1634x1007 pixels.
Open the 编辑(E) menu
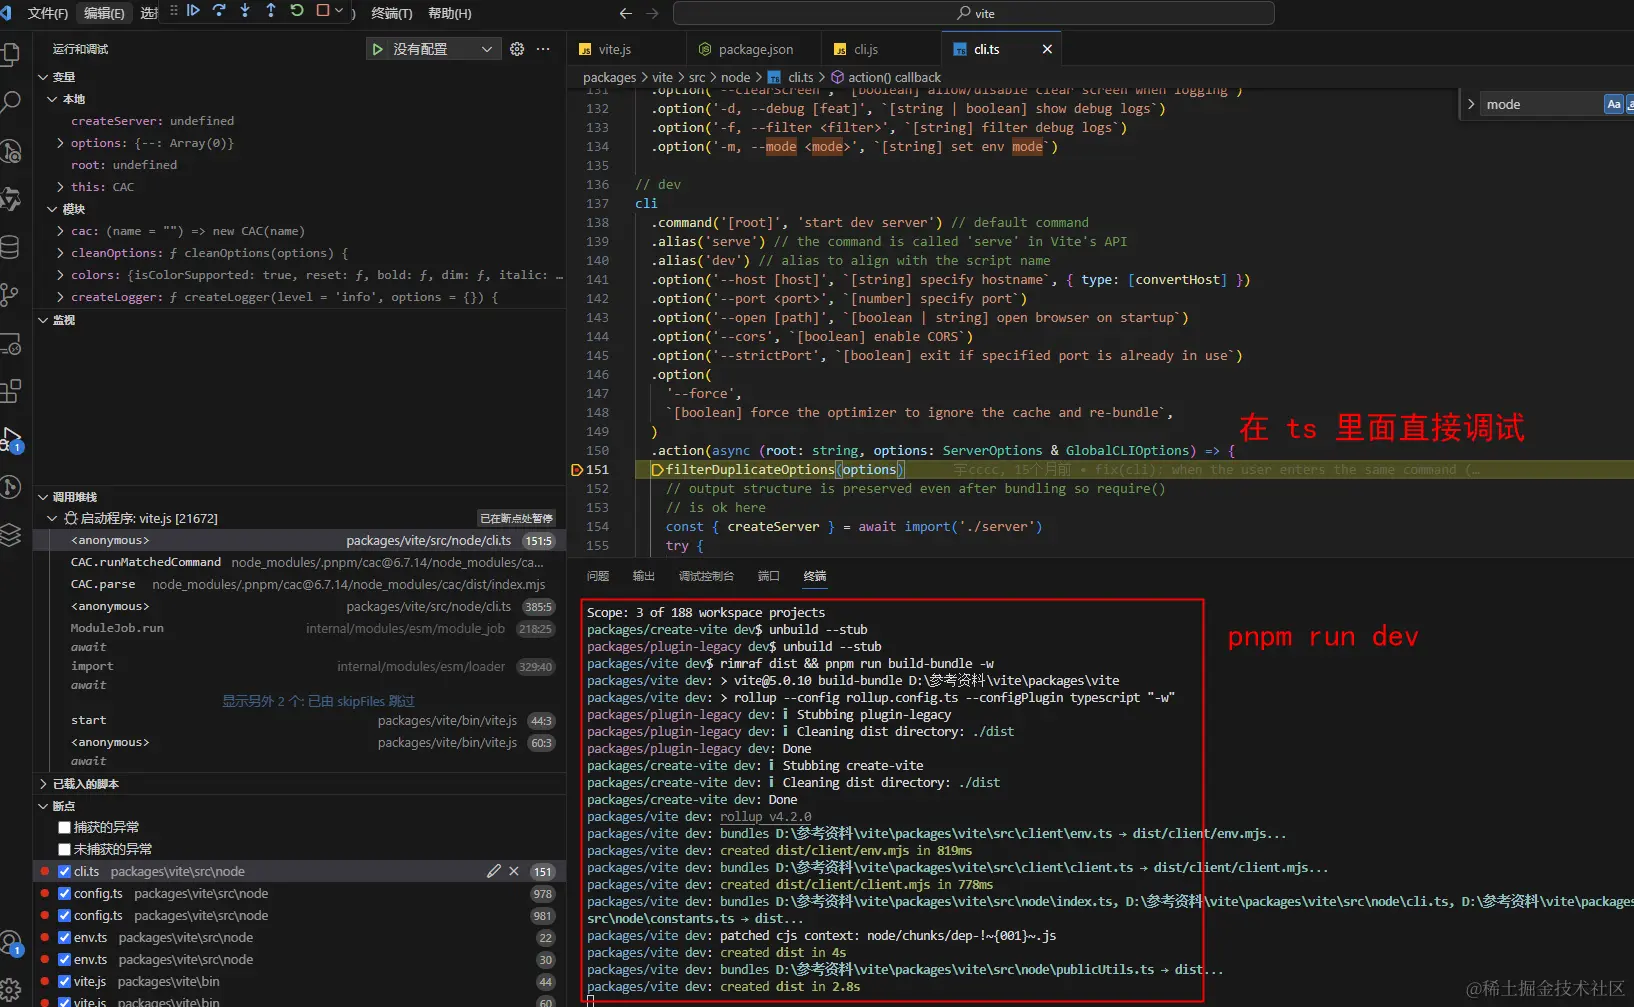(104, 13)
